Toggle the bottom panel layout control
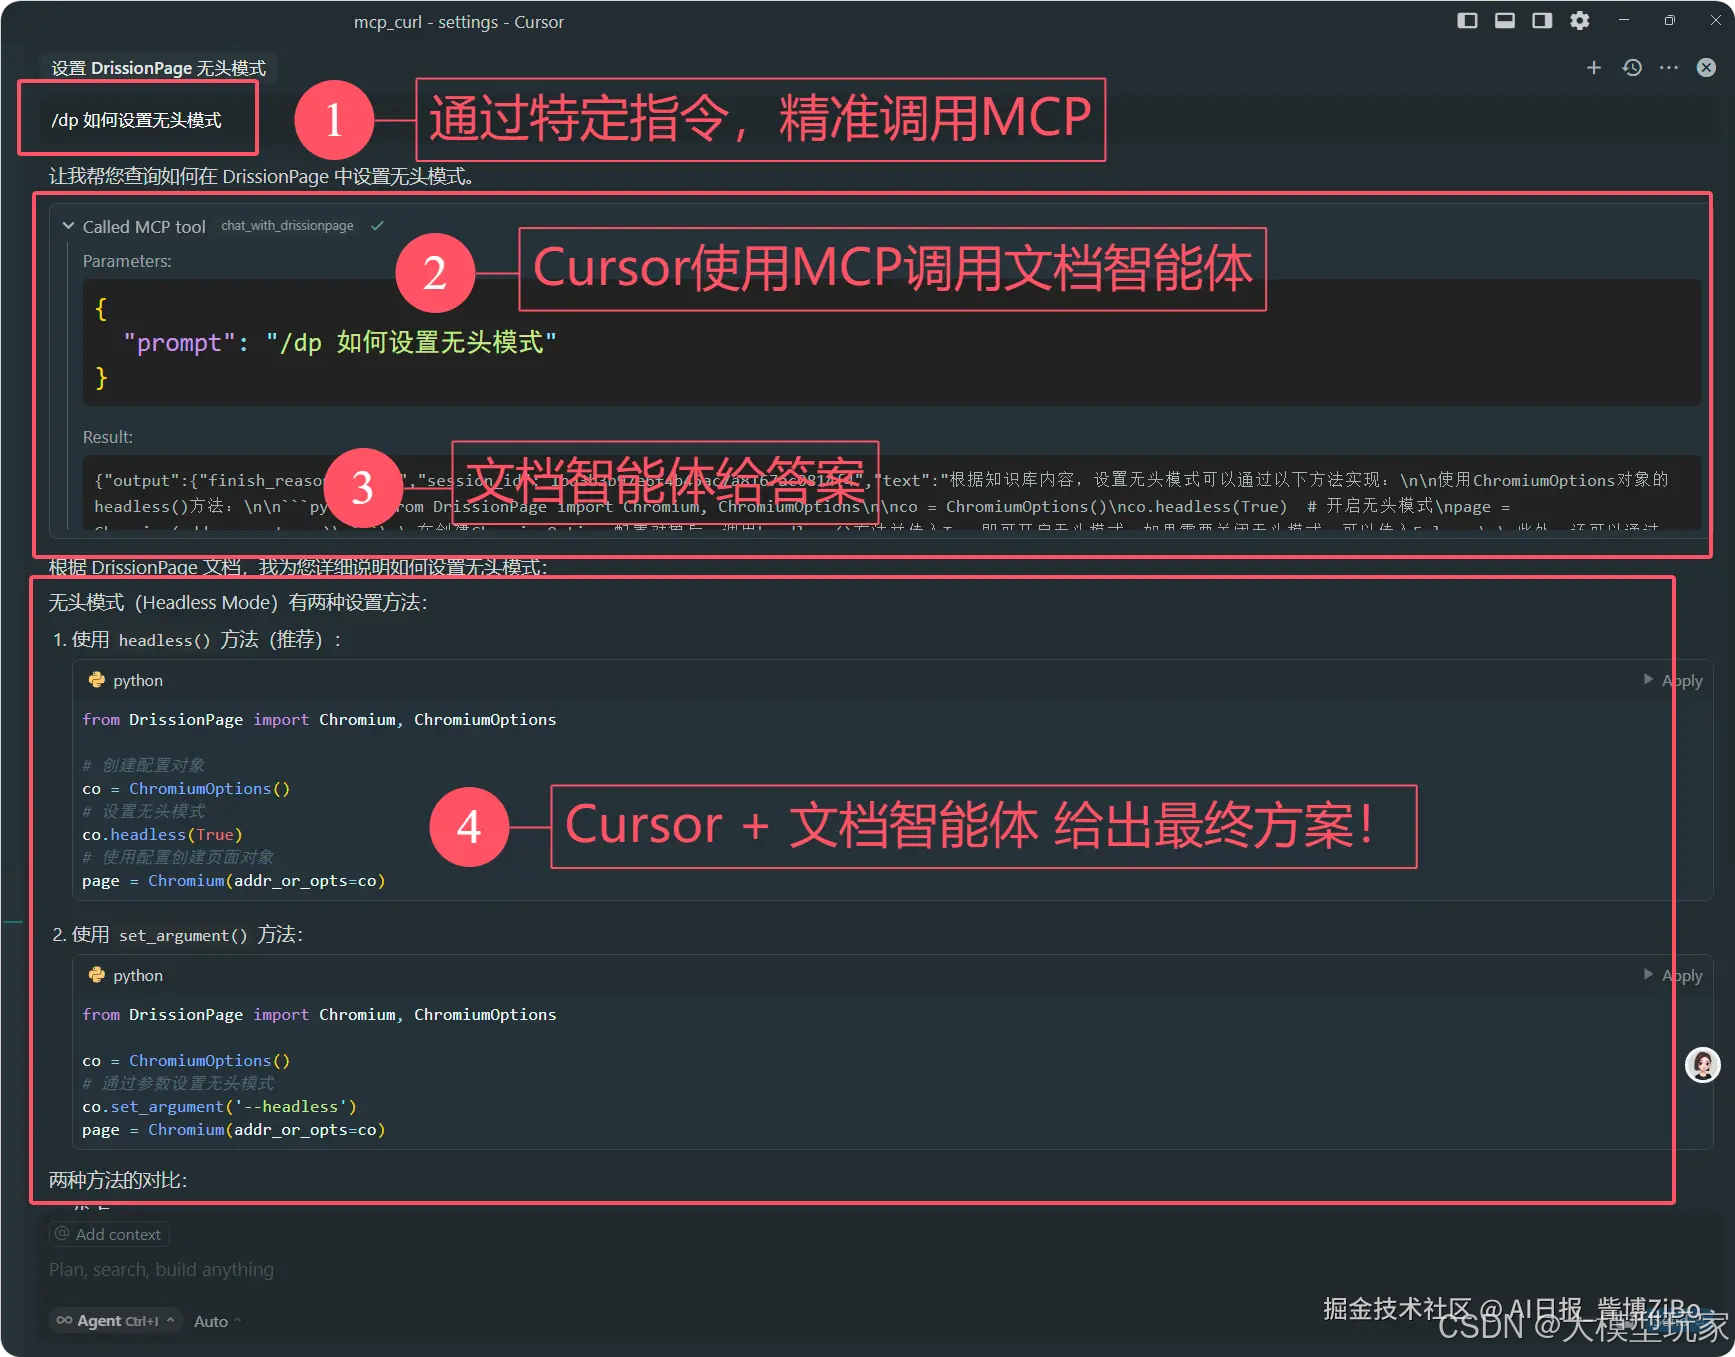 click(1503, 20)
